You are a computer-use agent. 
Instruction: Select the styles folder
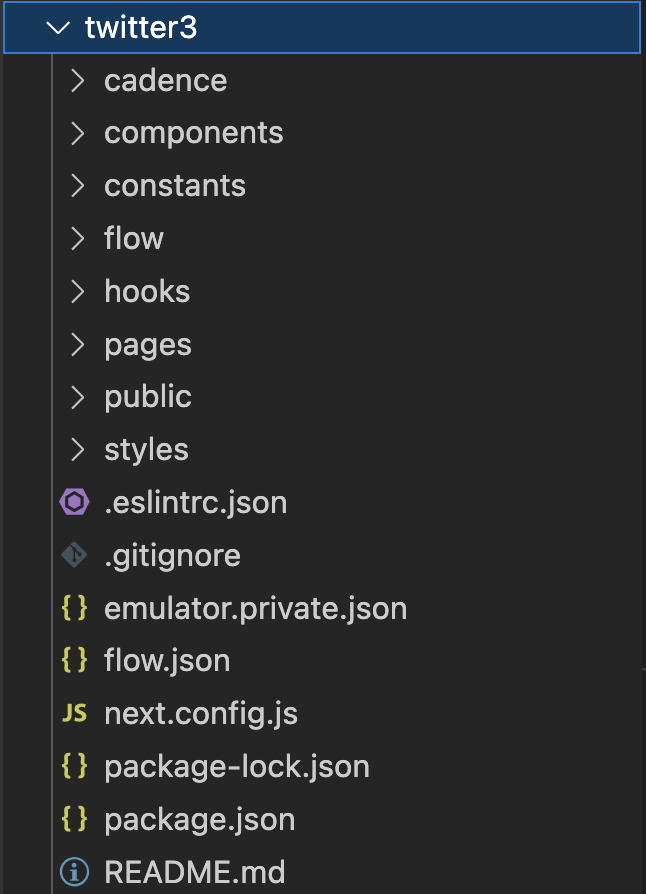[323, 449]
